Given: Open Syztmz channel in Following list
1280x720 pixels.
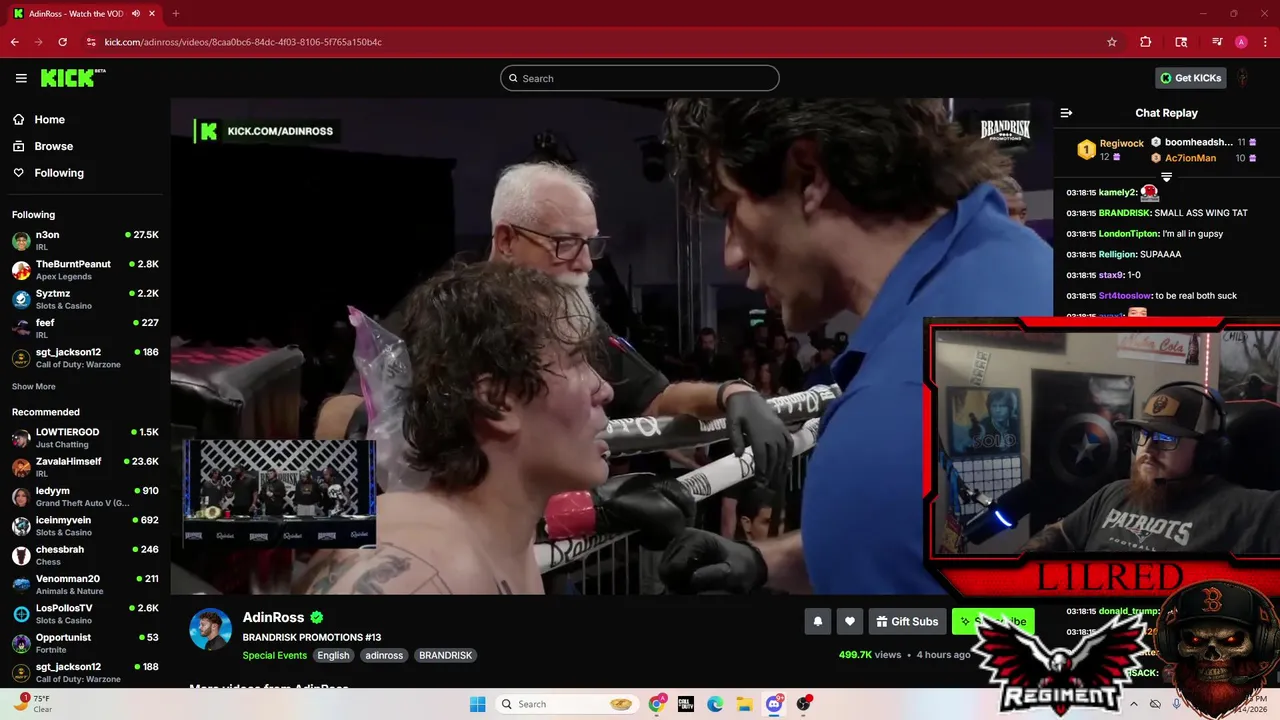Looking at the screenshot, I should pos(85,299).
